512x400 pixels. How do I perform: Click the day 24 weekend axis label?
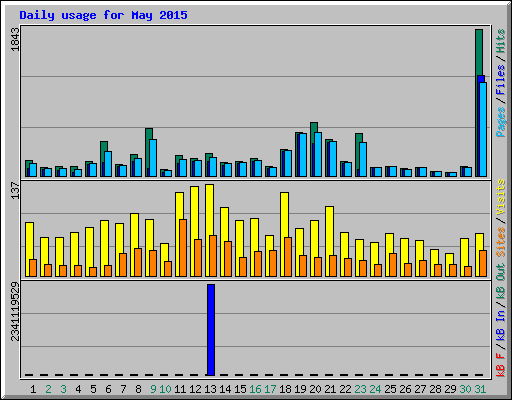[375, 389]
